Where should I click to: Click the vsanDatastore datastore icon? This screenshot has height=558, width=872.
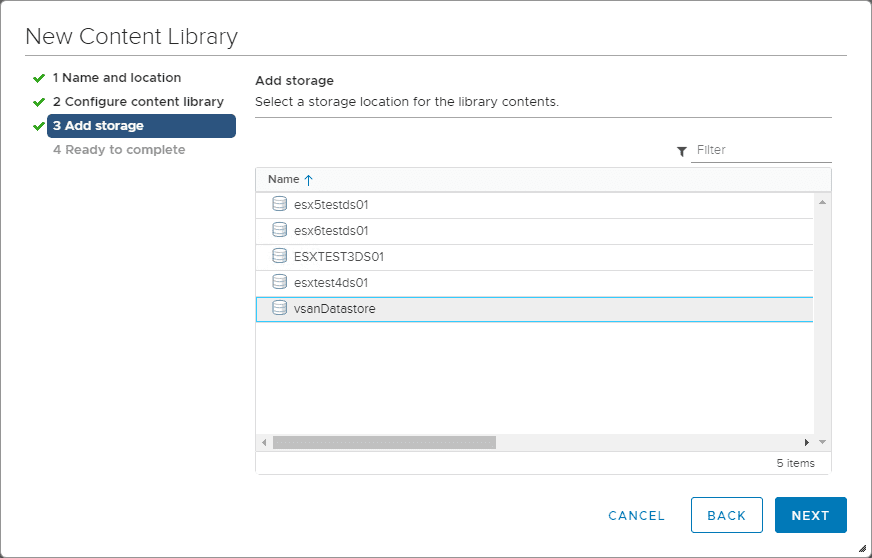[280, 308]
